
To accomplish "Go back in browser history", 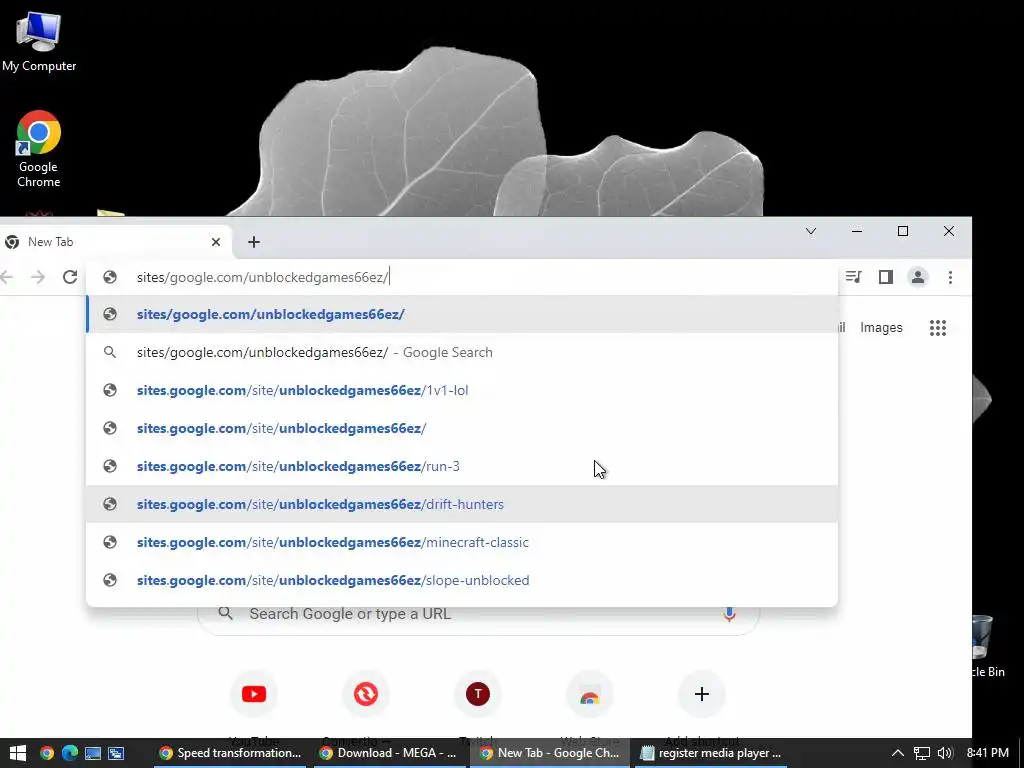I will [7, 277].
